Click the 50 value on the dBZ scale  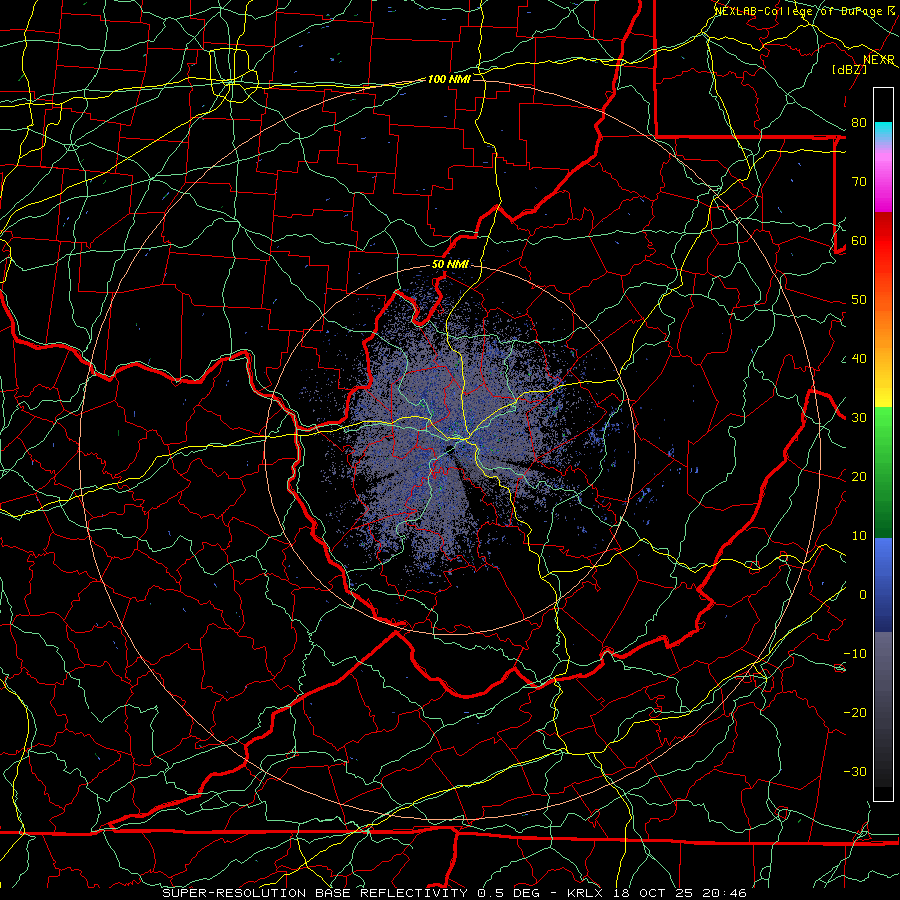(859, 300)
